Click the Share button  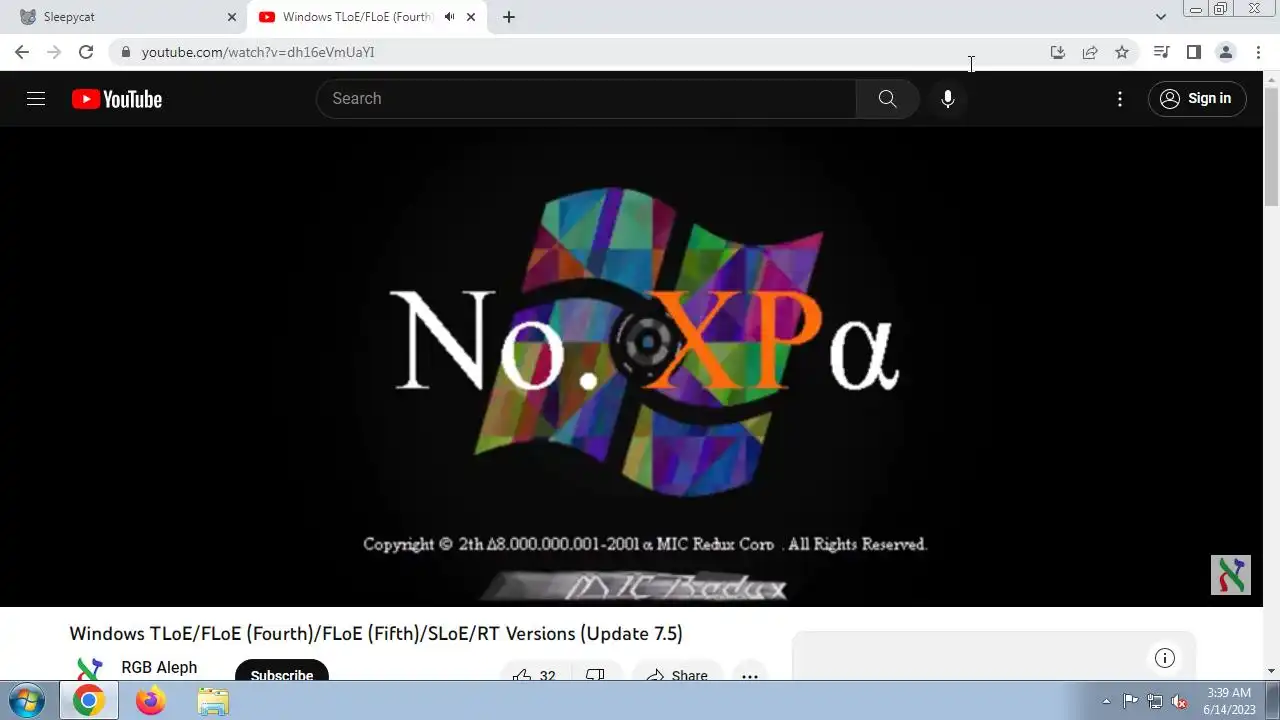point(677,671)
